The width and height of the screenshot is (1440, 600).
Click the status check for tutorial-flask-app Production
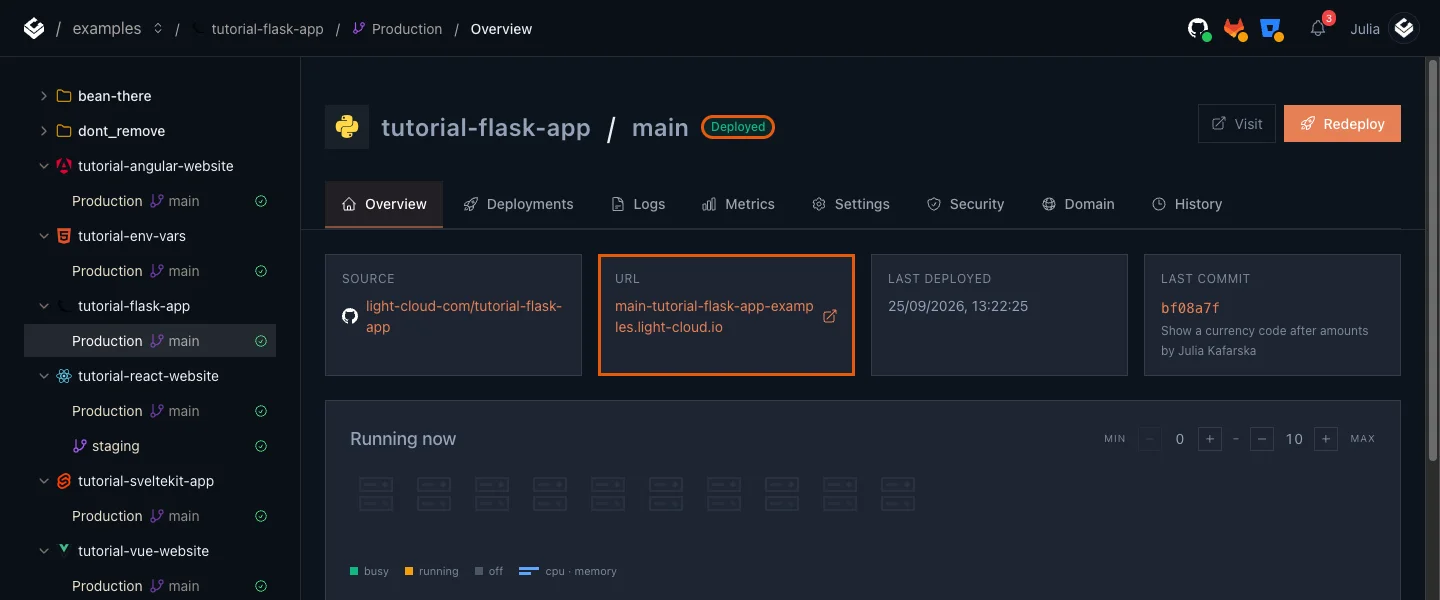[x=261, y=341]
